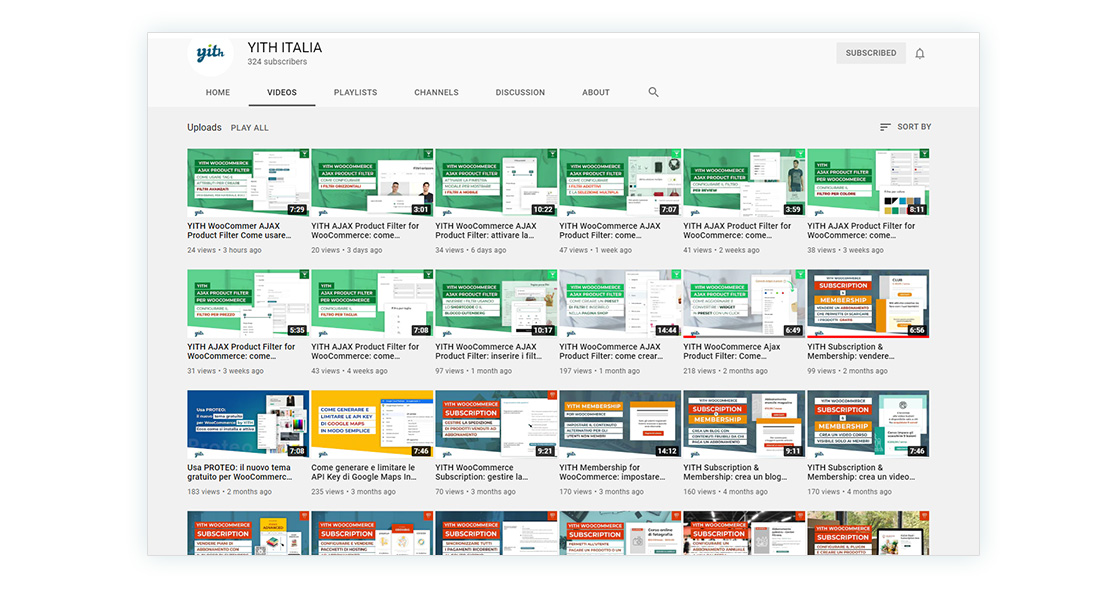View the About tab
Viewport: 1106px width, 598px height.
596,92
